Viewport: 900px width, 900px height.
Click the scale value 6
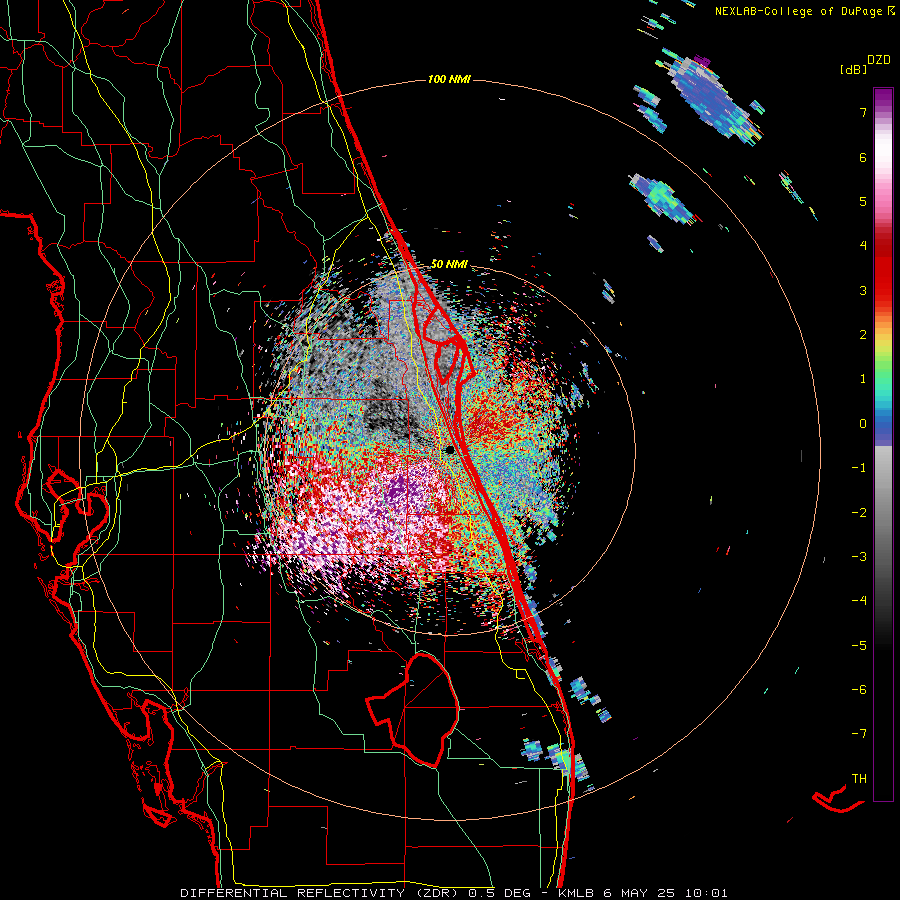[863, 157]
